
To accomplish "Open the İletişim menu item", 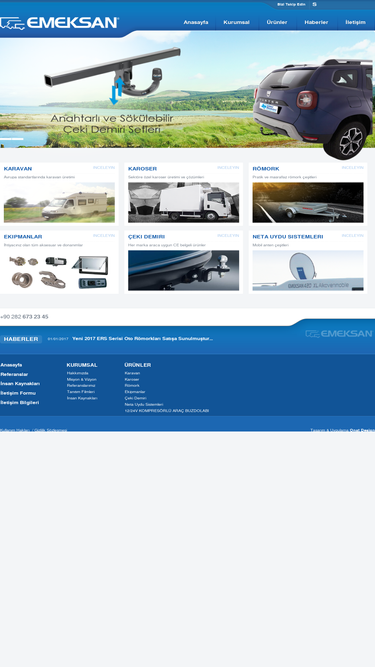I will [355, 22].
